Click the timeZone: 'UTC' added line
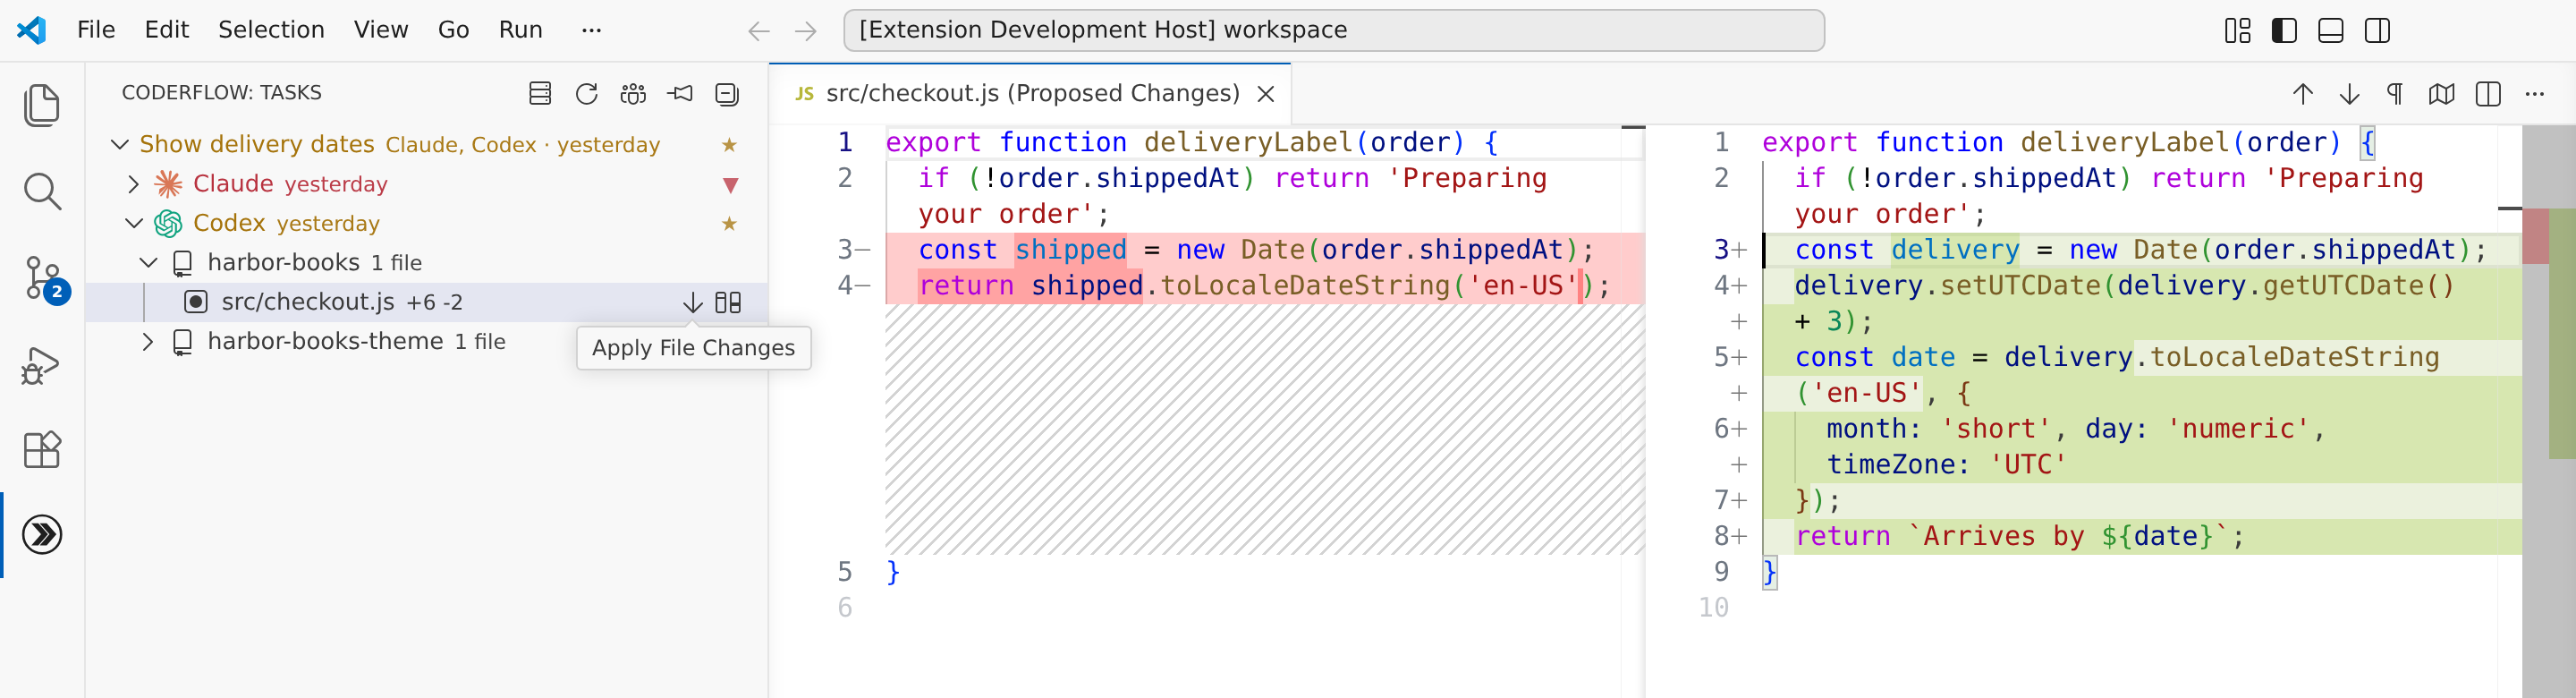 coord(1946,465)
